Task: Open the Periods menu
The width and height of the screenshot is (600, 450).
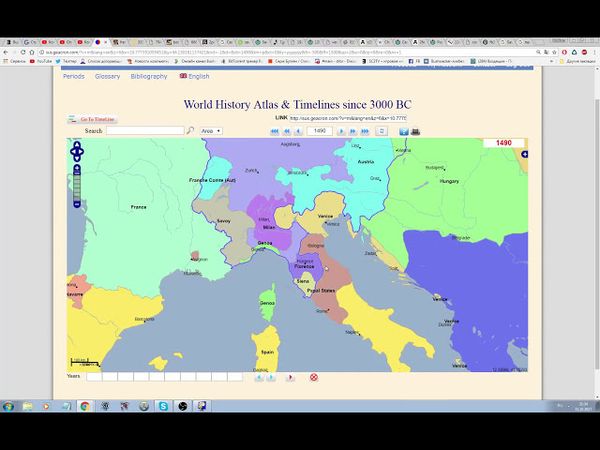Action: tap(73, 76)
